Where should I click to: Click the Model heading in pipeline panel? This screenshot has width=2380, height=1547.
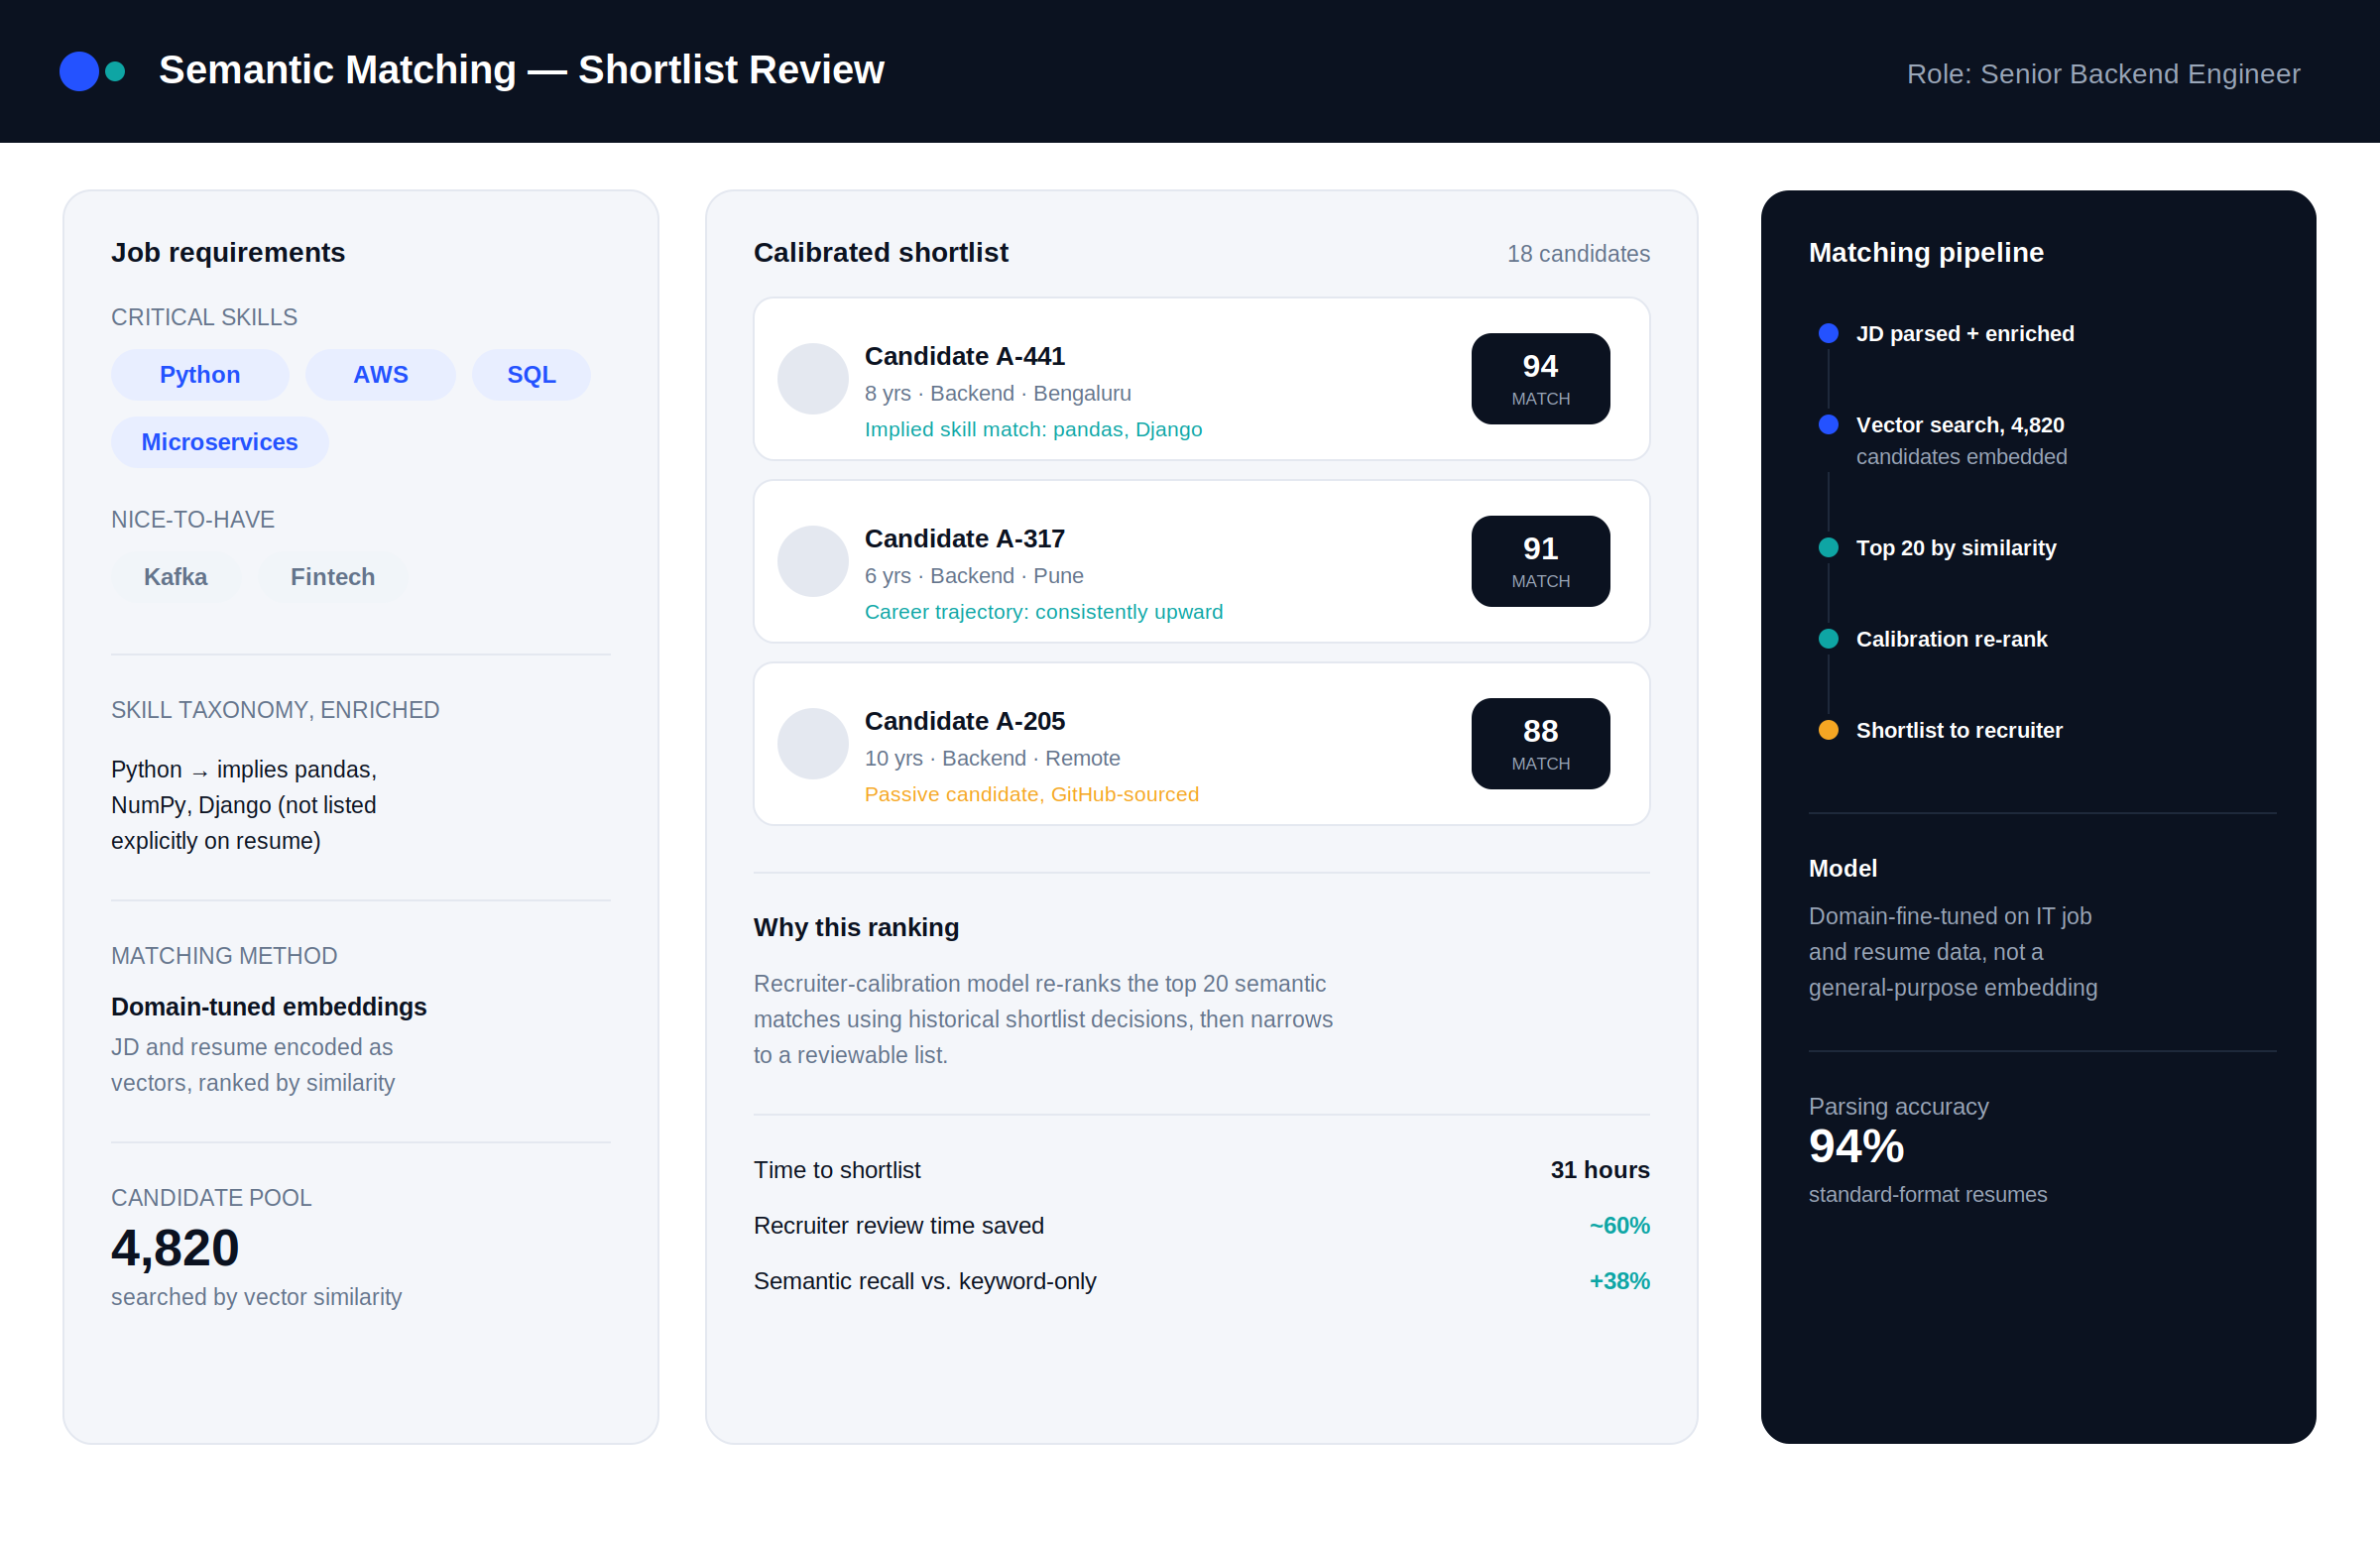click(x=1842, y=869)
